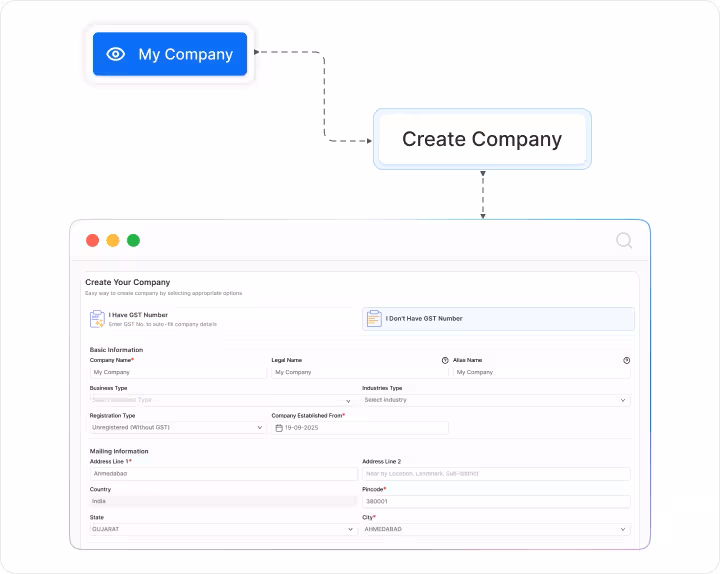Click the eye icon in My Company button

(116, 54)
